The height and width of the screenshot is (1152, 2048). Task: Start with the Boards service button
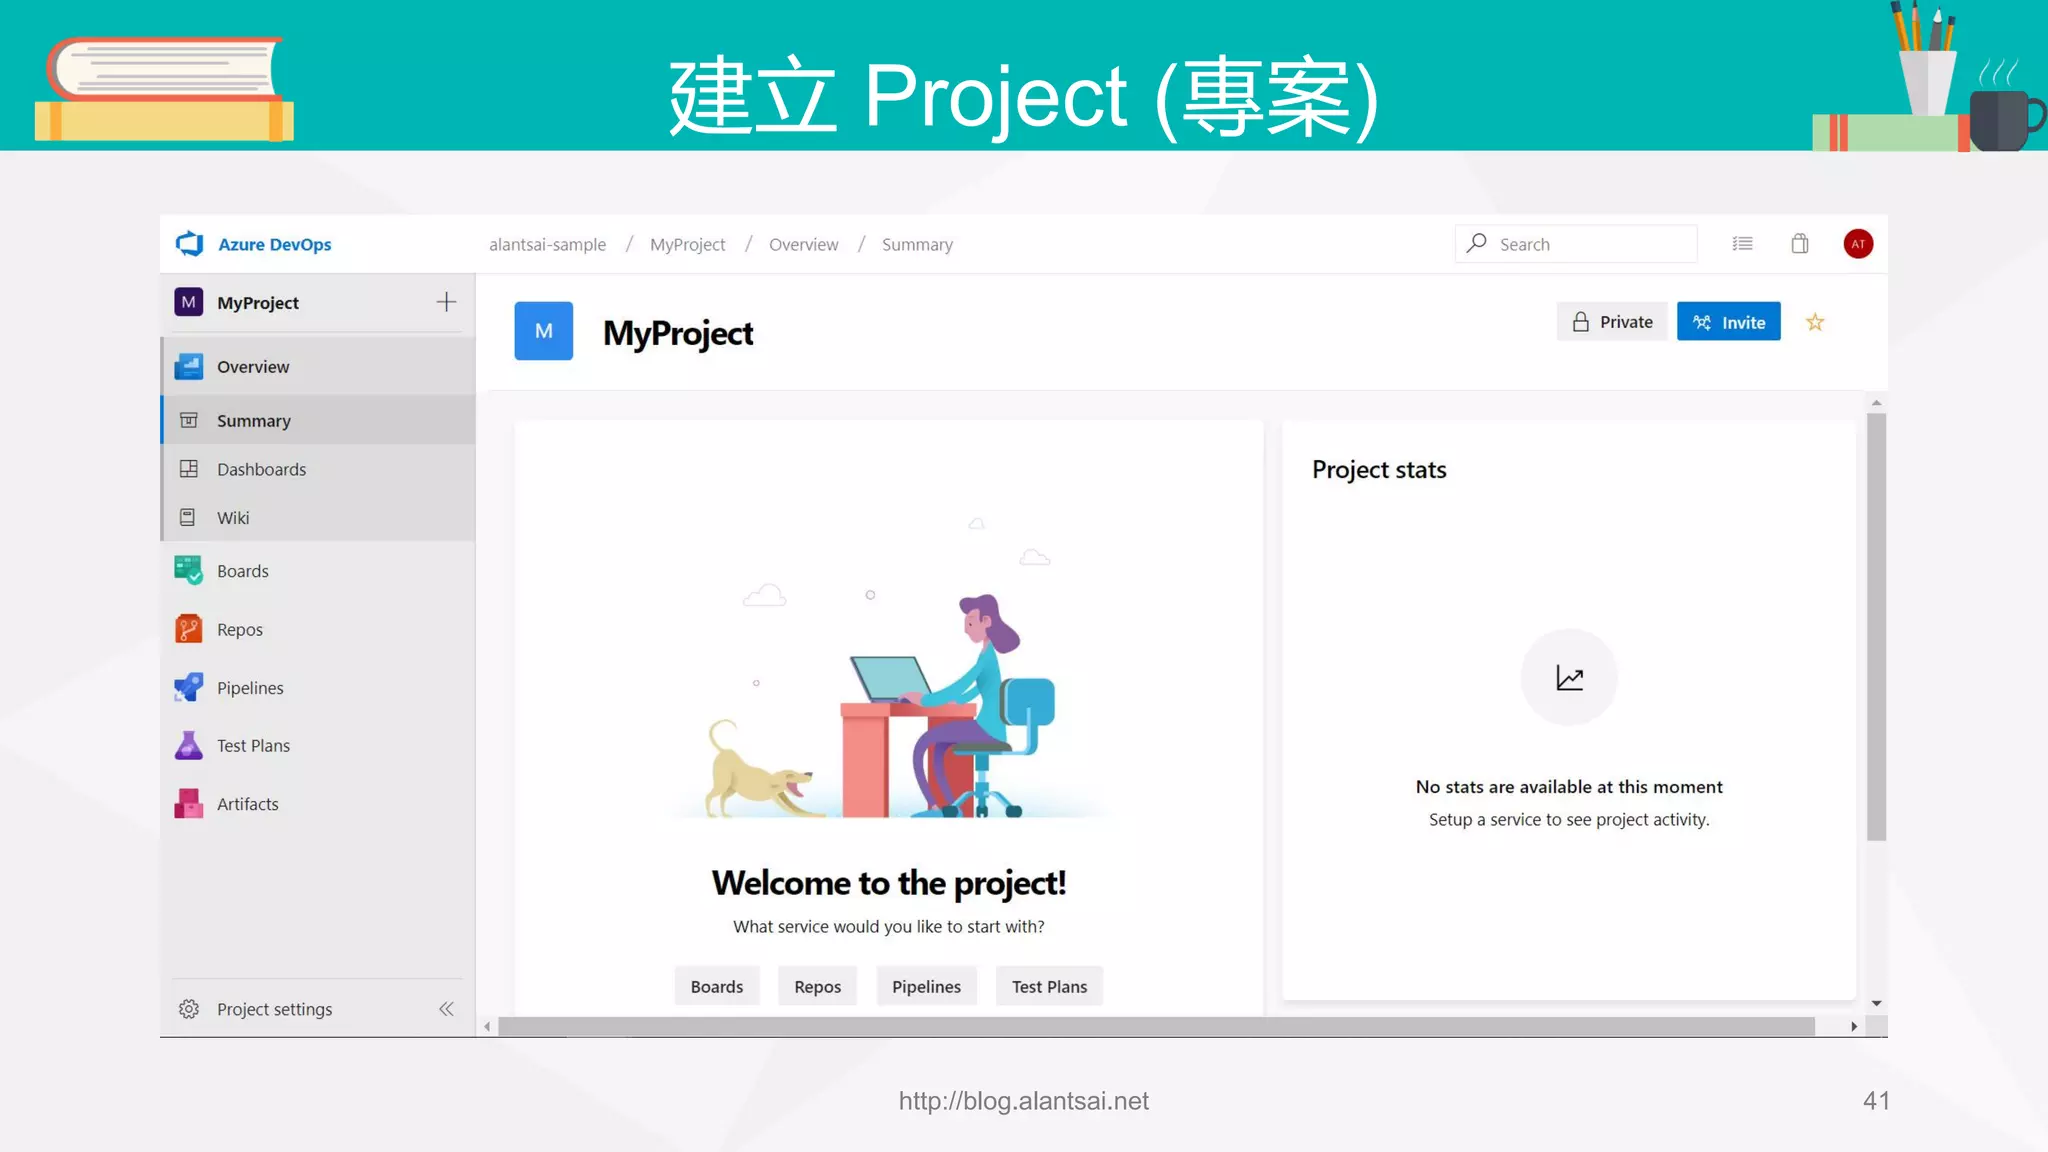click(717, 986)
